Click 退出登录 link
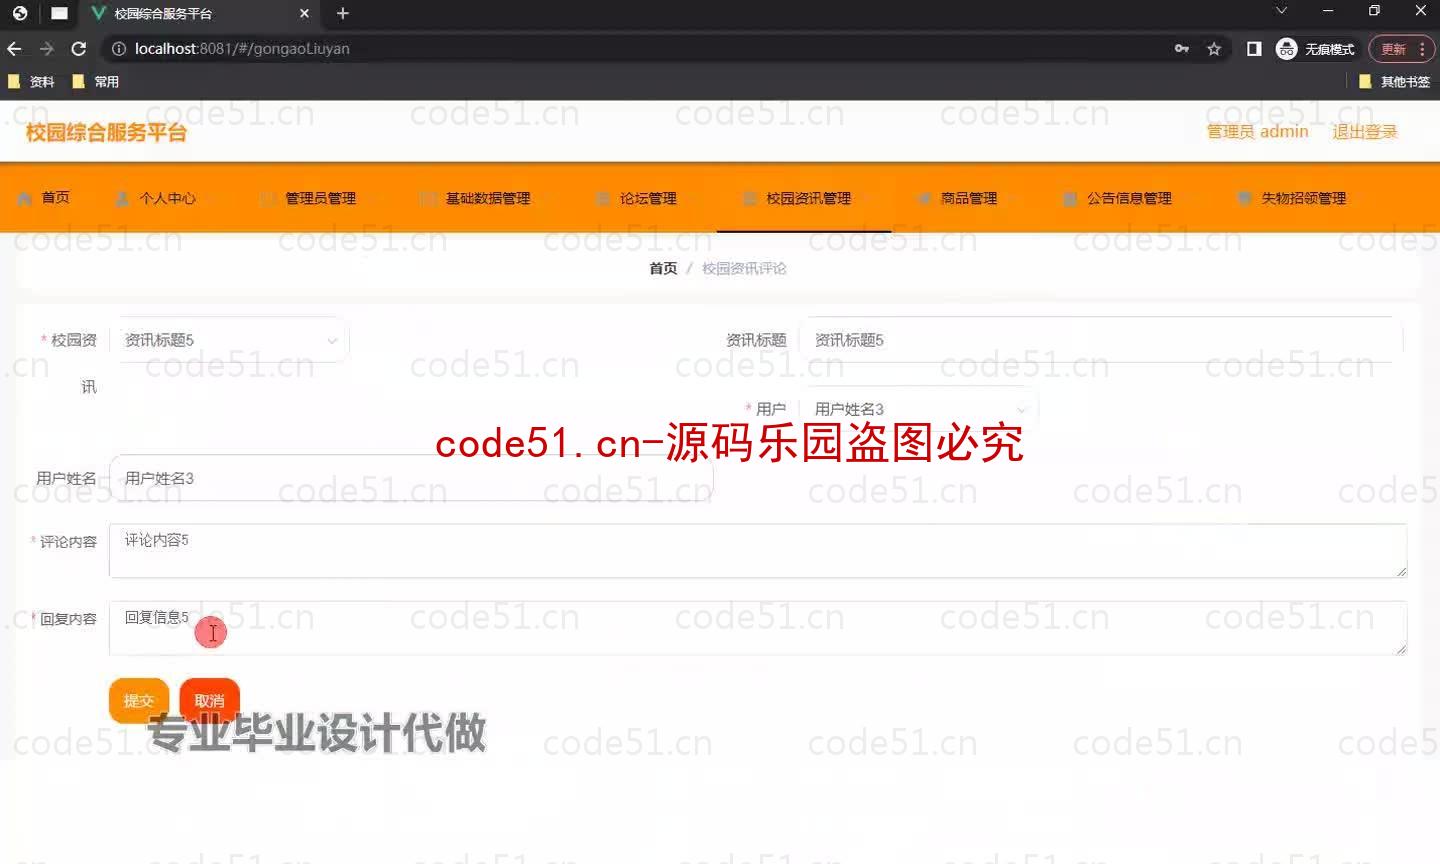Image resolution: width=1440 pixels, height=864 pixels. tap(1364, 132)
